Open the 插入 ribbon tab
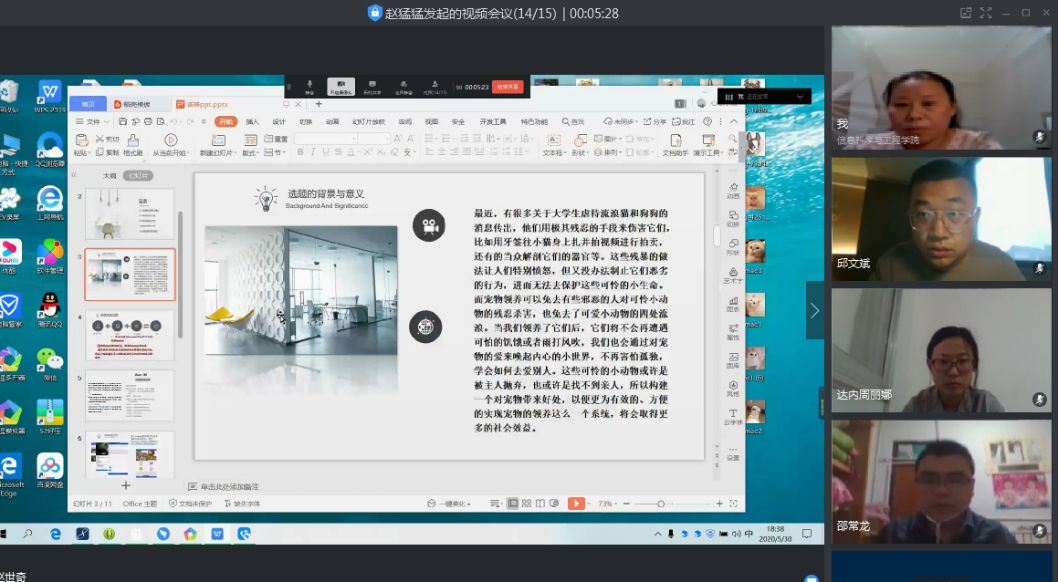 [x=252, y=122]
